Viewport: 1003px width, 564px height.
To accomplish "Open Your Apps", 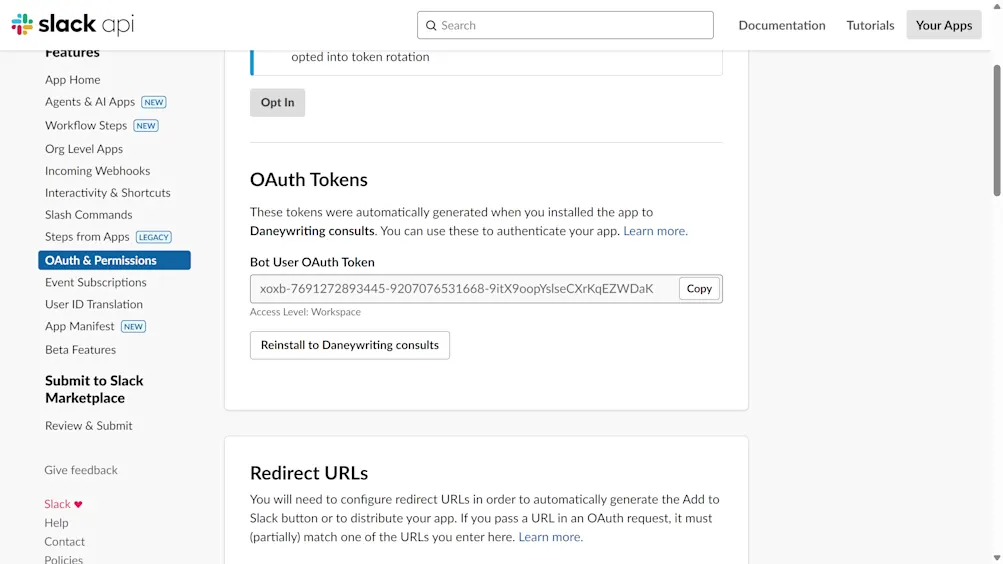I will point(944,25).
